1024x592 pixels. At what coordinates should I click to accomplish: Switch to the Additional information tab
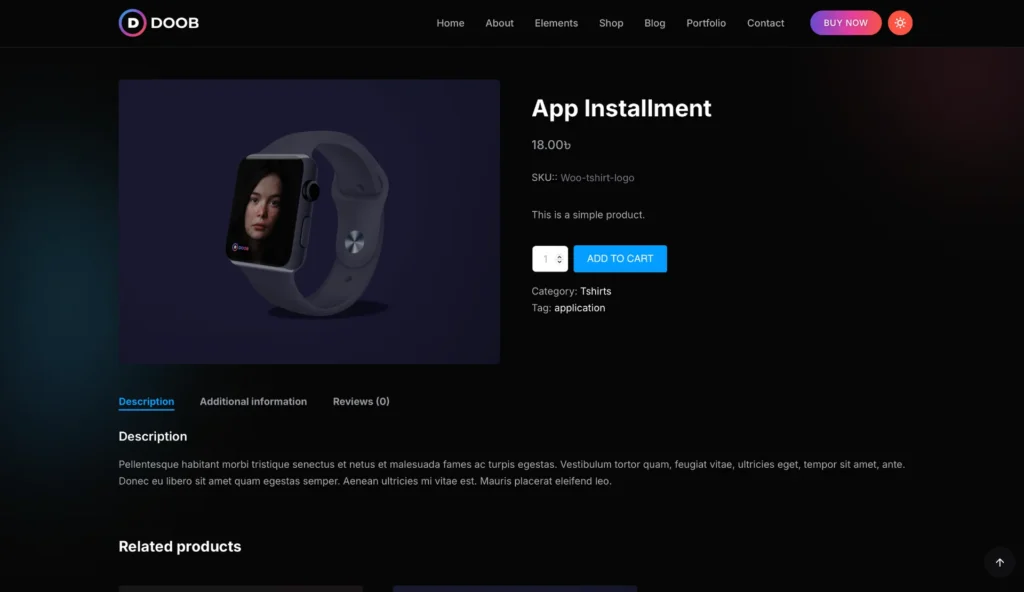pos(253,402)
